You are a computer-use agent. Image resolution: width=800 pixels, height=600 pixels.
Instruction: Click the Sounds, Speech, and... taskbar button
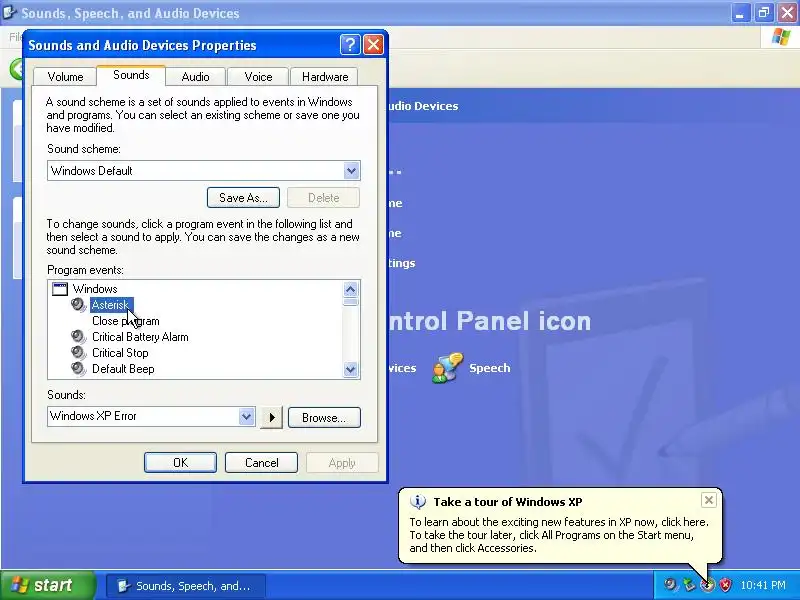(x=186, y=586)
